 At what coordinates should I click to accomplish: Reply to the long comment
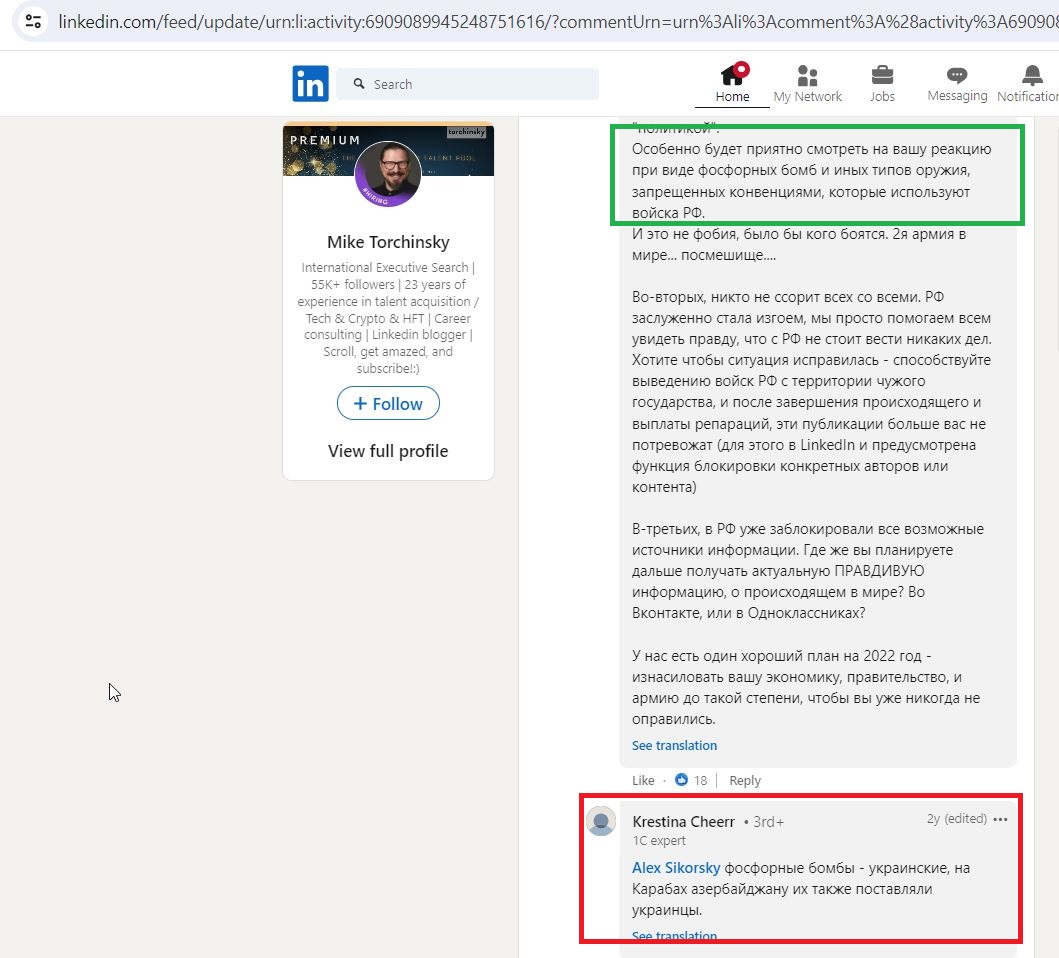coord(745,780)
